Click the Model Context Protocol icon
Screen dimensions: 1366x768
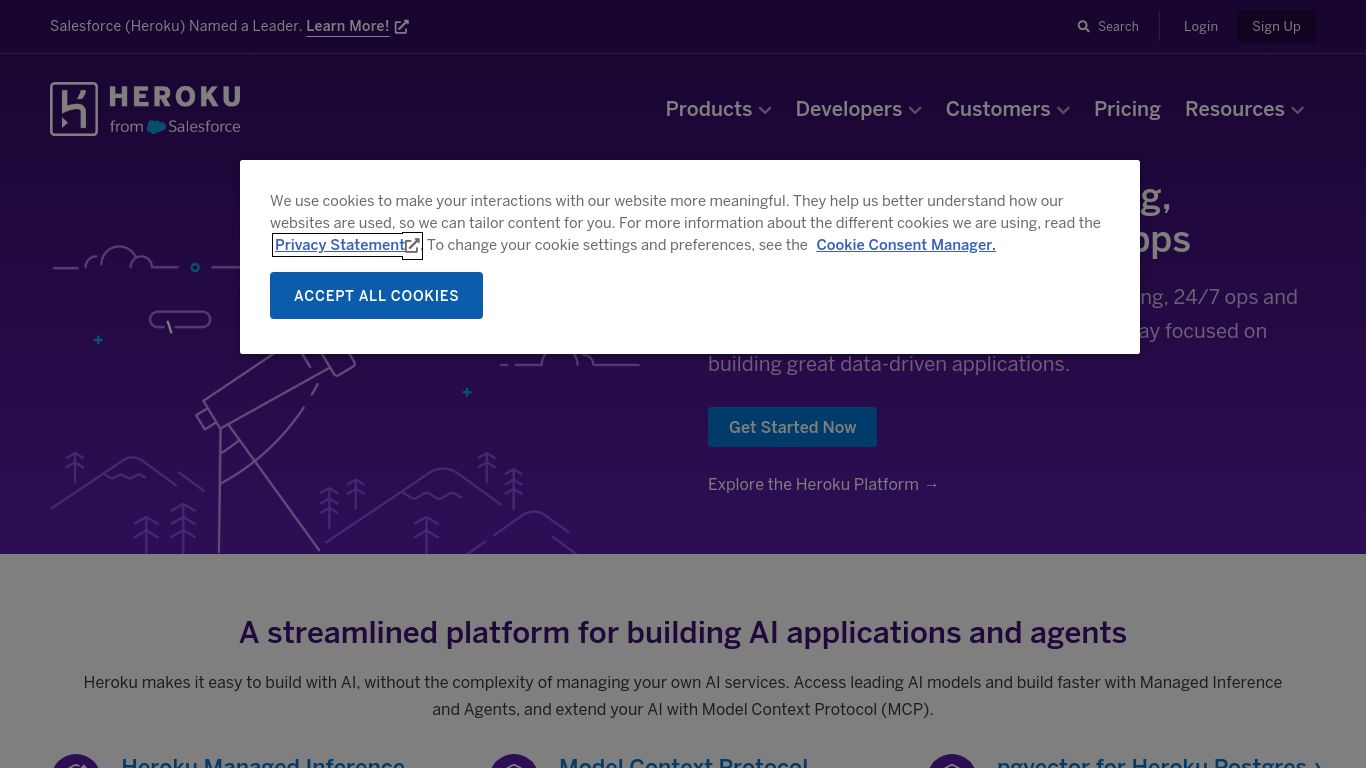[514, 761]
